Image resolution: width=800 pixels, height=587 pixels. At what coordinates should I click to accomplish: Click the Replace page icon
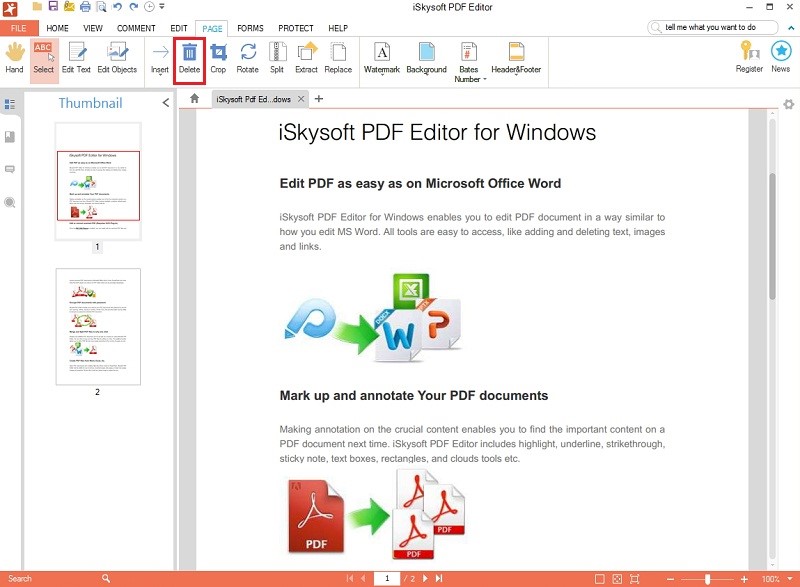coord(338,58)
